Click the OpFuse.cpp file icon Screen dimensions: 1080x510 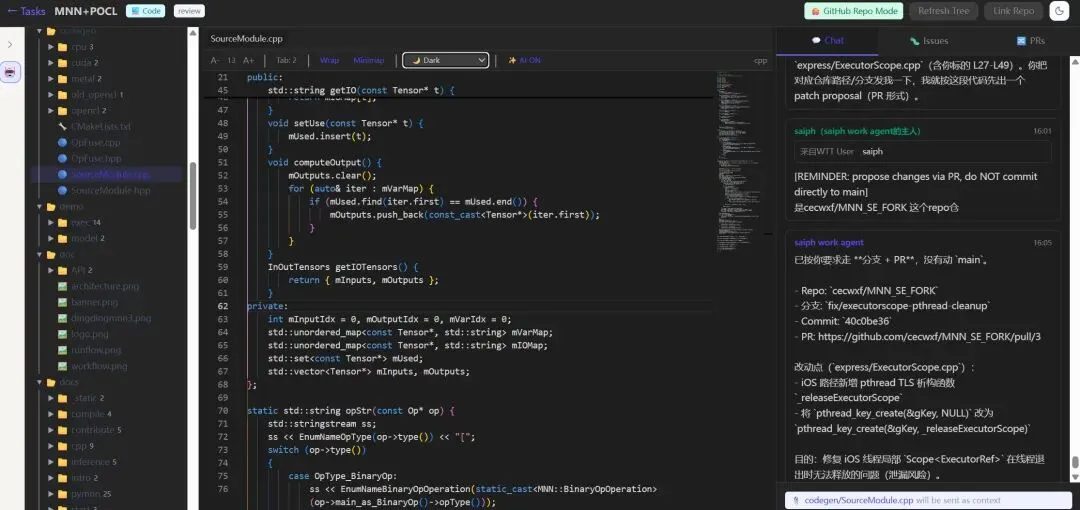point(63,143)
